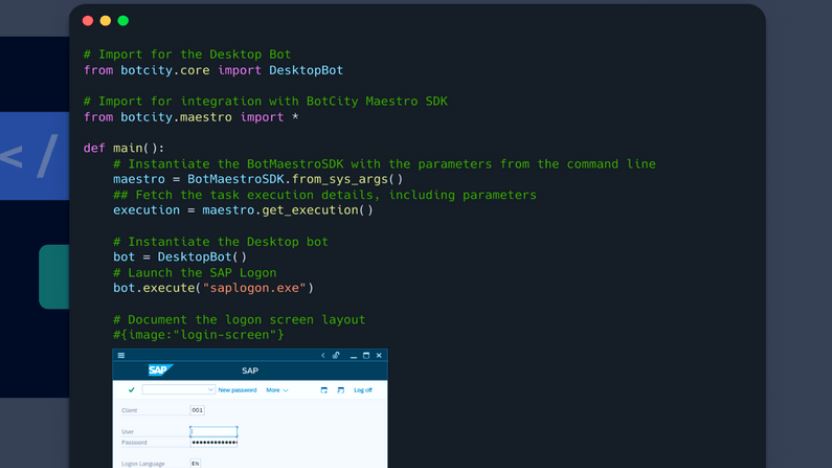Click the green checkmark Enter icon in SAP
832x468 pixels.
pos(131,390)
